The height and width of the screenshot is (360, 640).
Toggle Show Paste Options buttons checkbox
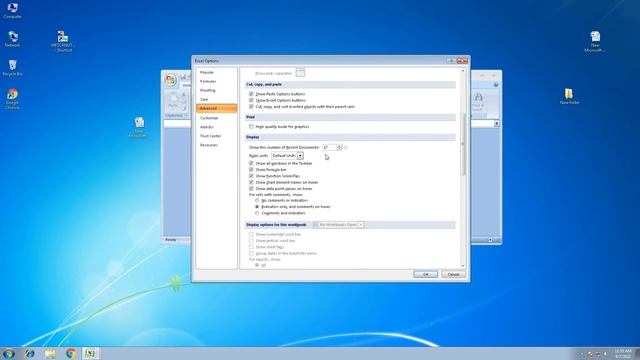251,94
